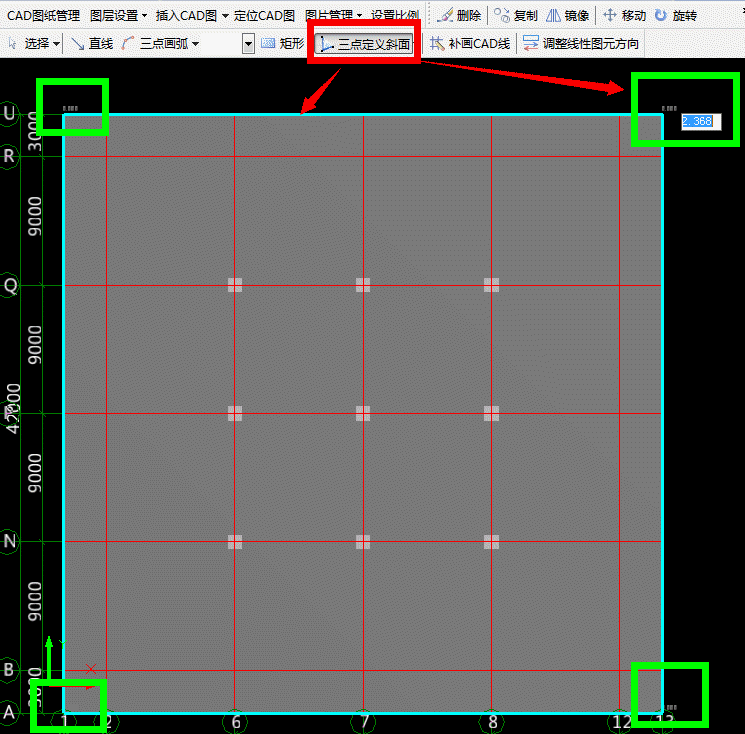Open the 图层设置 dropdown menu
The width and height of the screenshot is (745, 734).
(144, 16)
